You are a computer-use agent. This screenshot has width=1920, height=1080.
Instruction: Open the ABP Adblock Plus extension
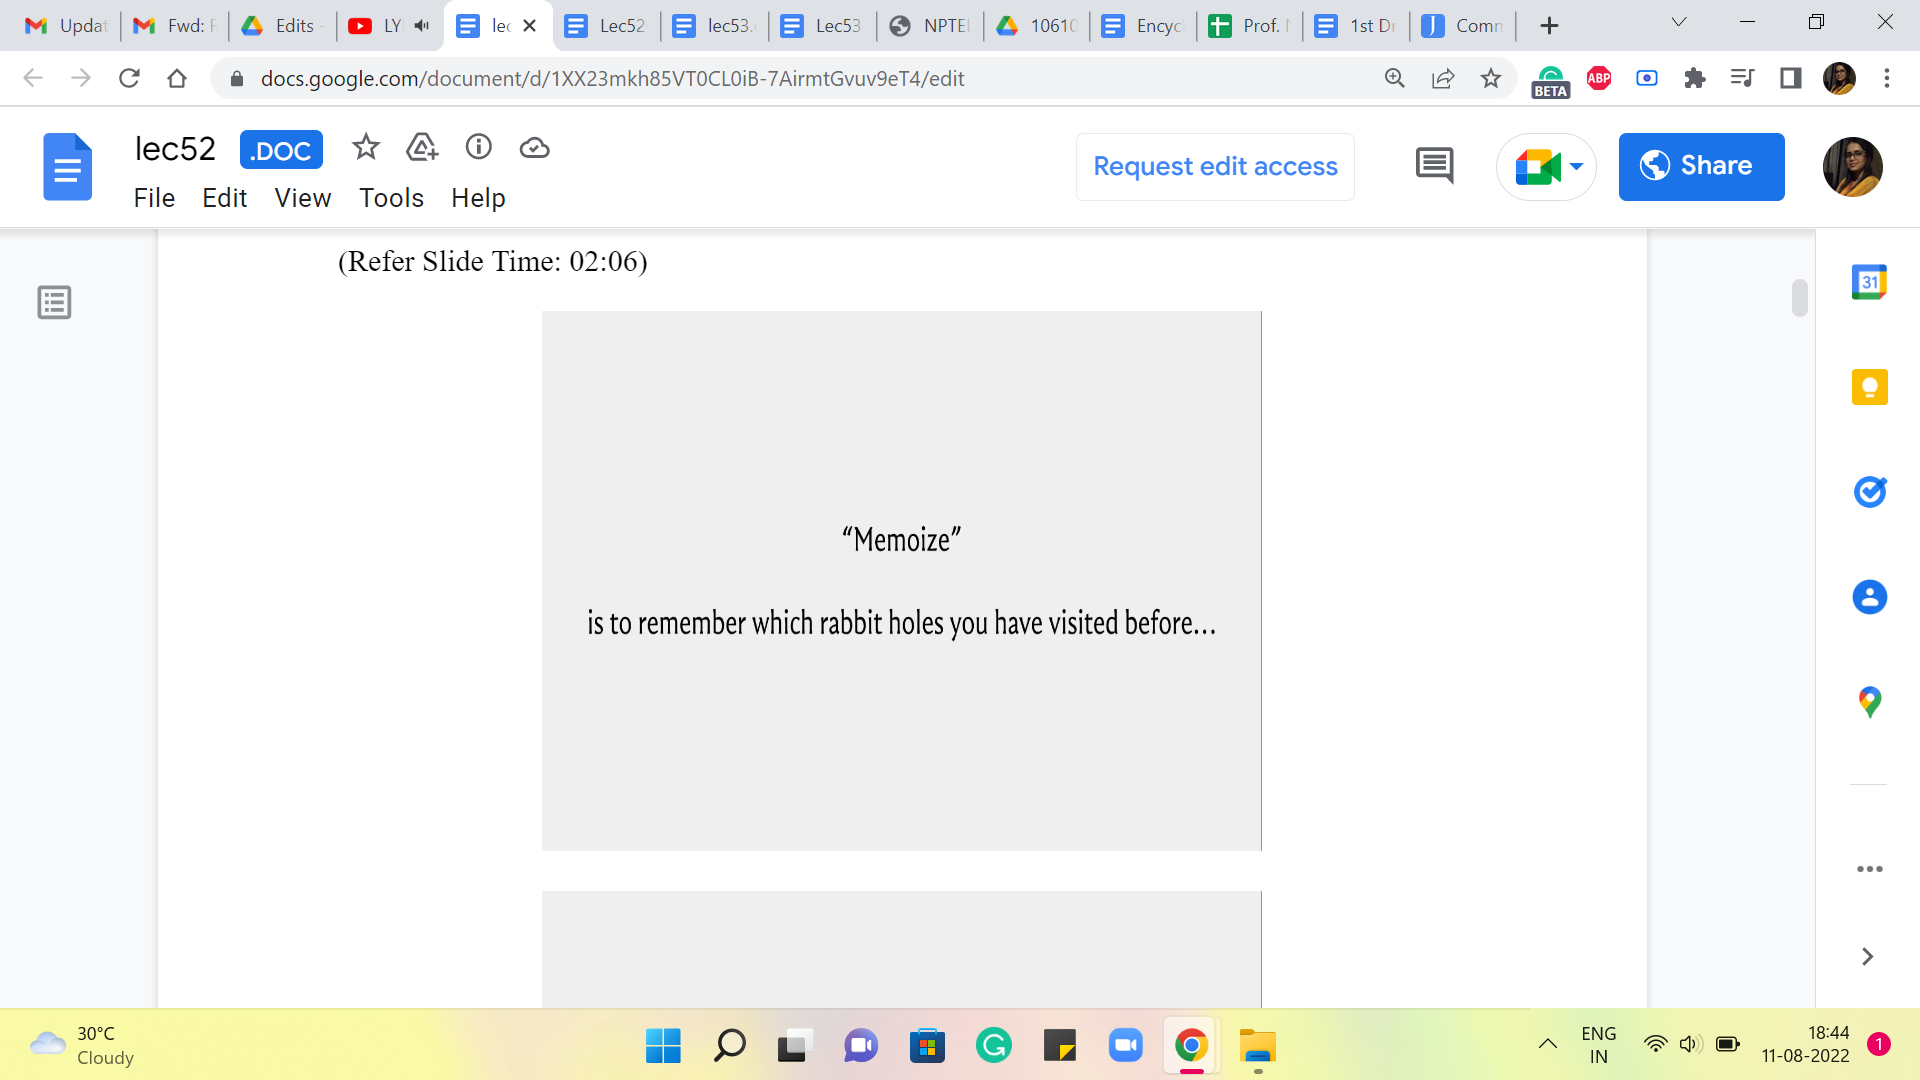[x=1599, y=78]
